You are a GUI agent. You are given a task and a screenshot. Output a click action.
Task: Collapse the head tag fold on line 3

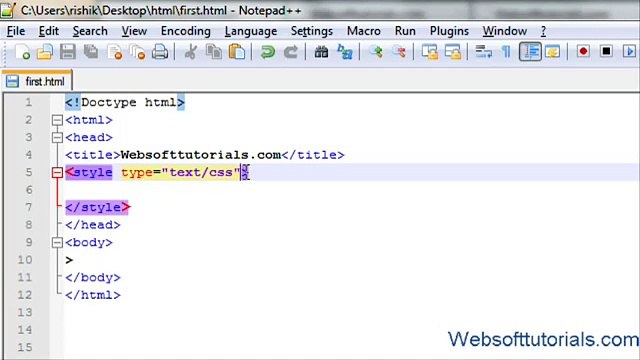click(x=57, y=138)
